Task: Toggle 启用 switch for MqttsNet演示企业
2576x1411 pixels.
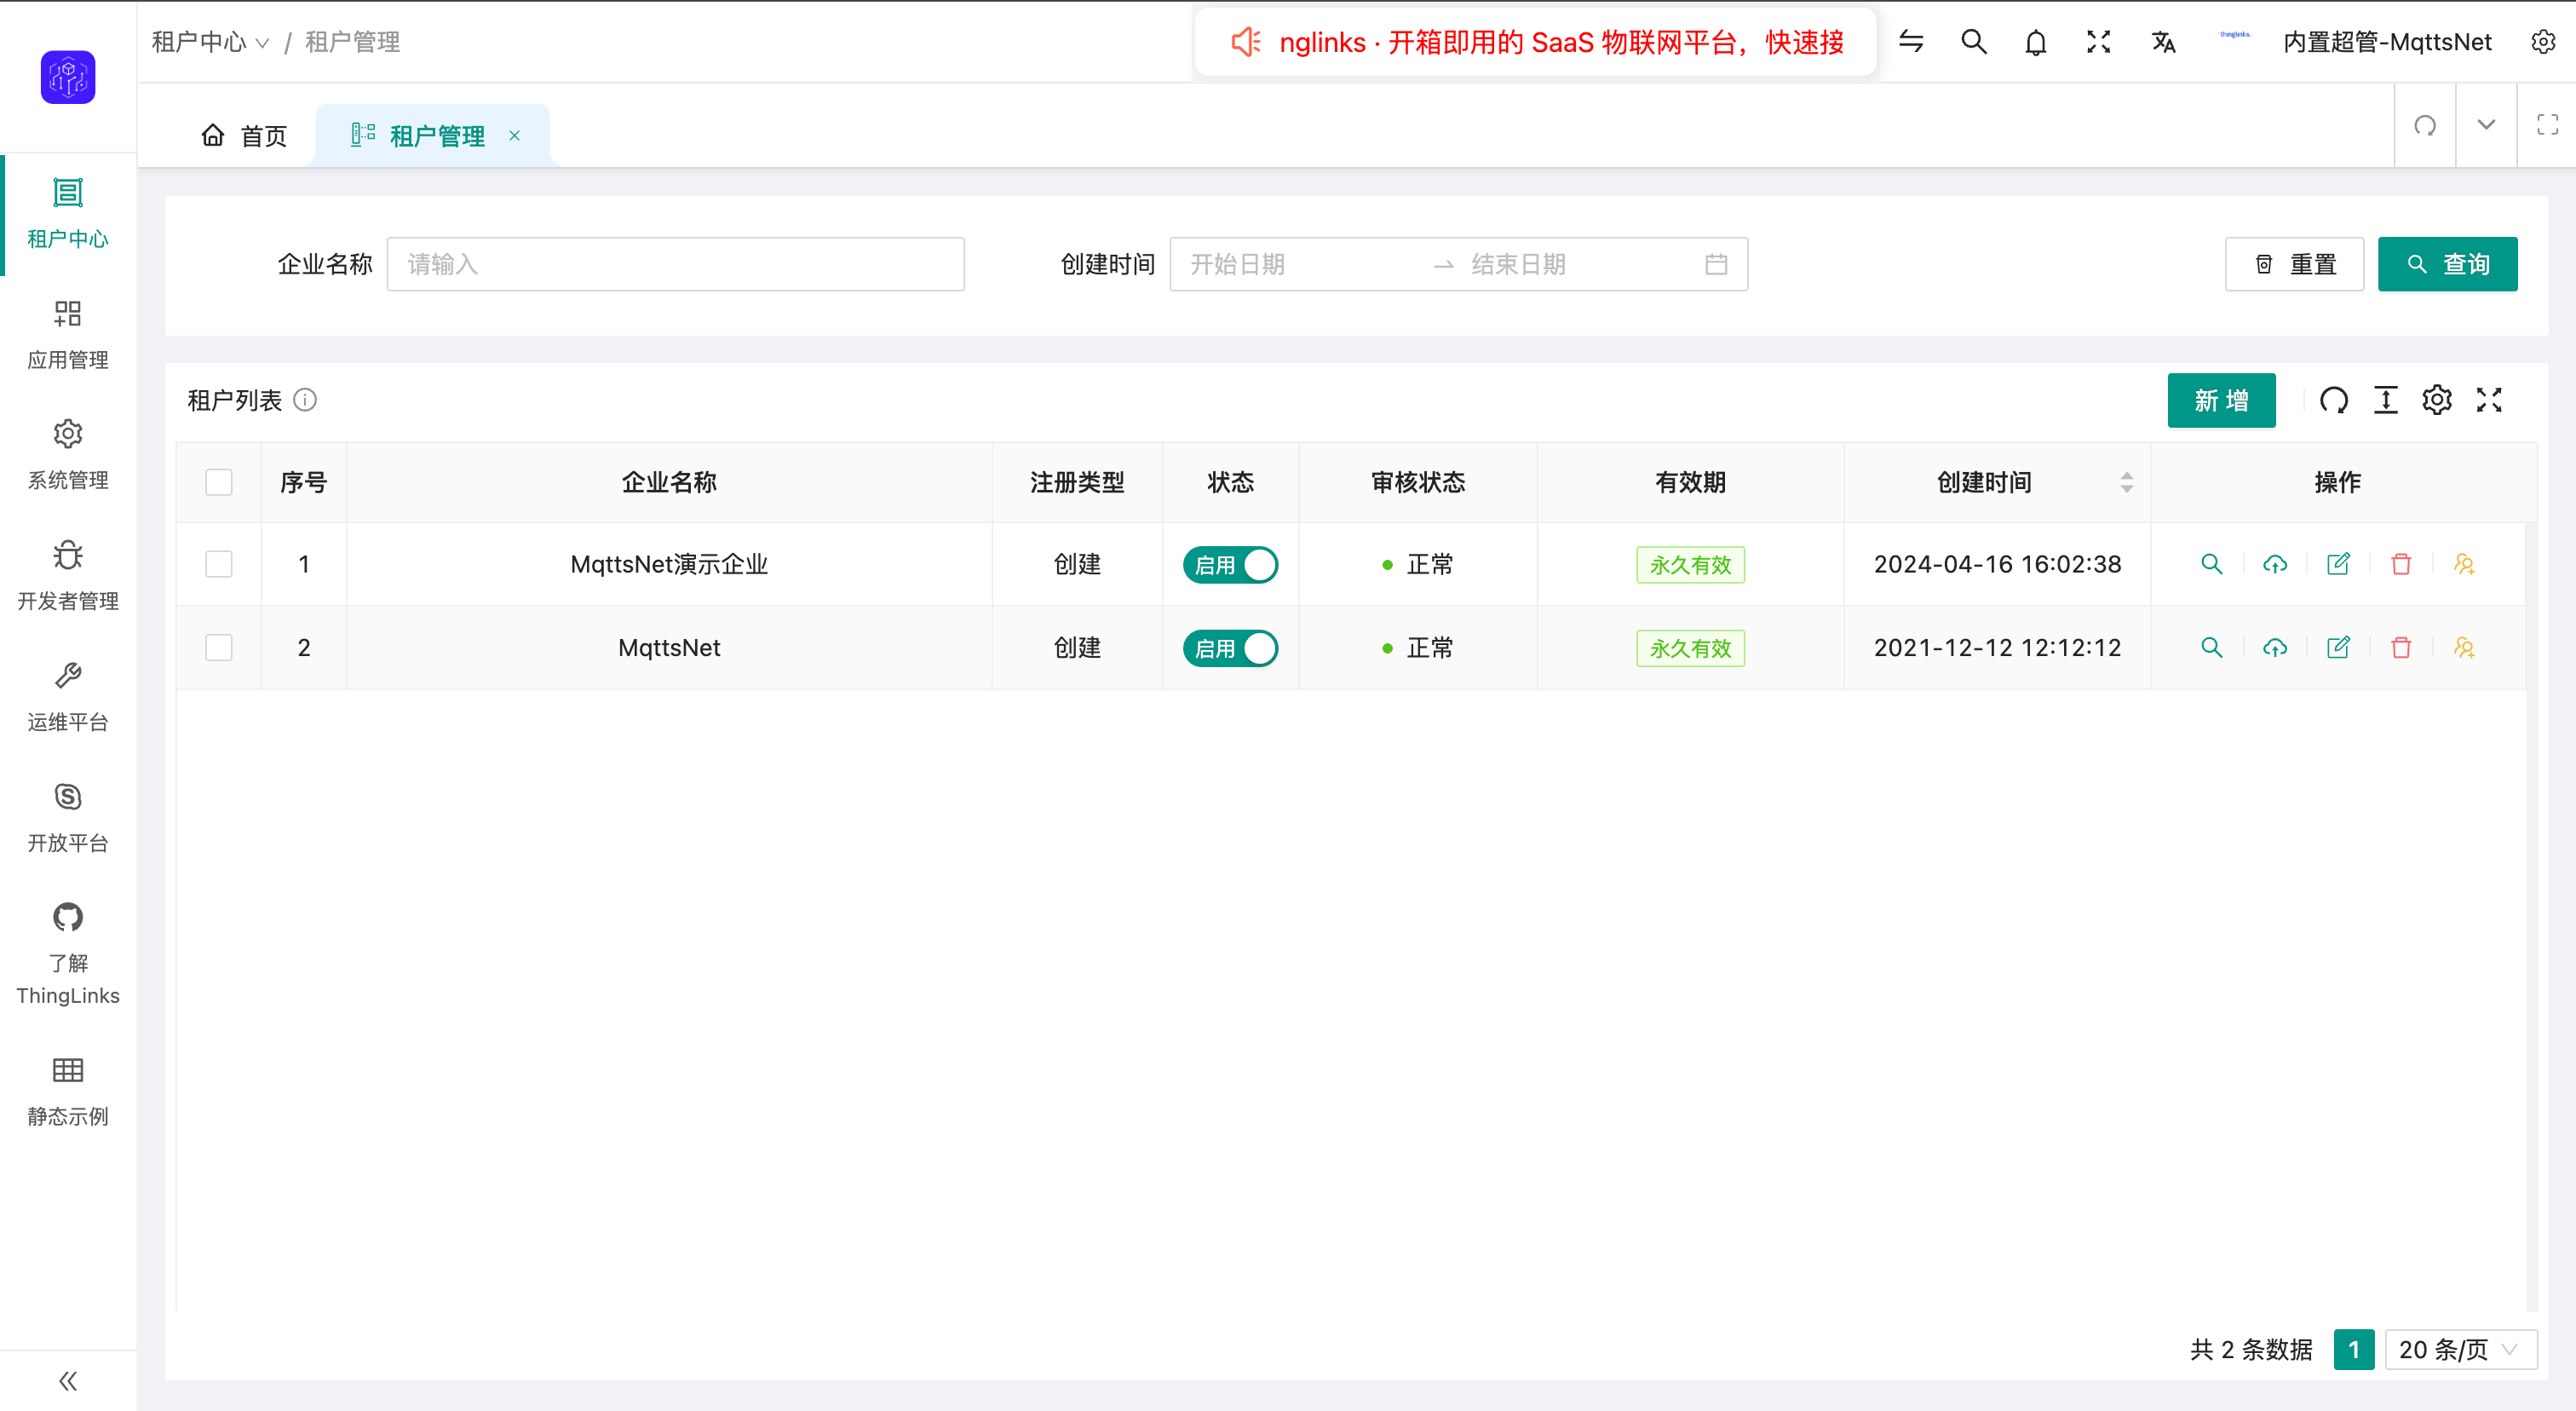Action: [x=1230, y=565]
